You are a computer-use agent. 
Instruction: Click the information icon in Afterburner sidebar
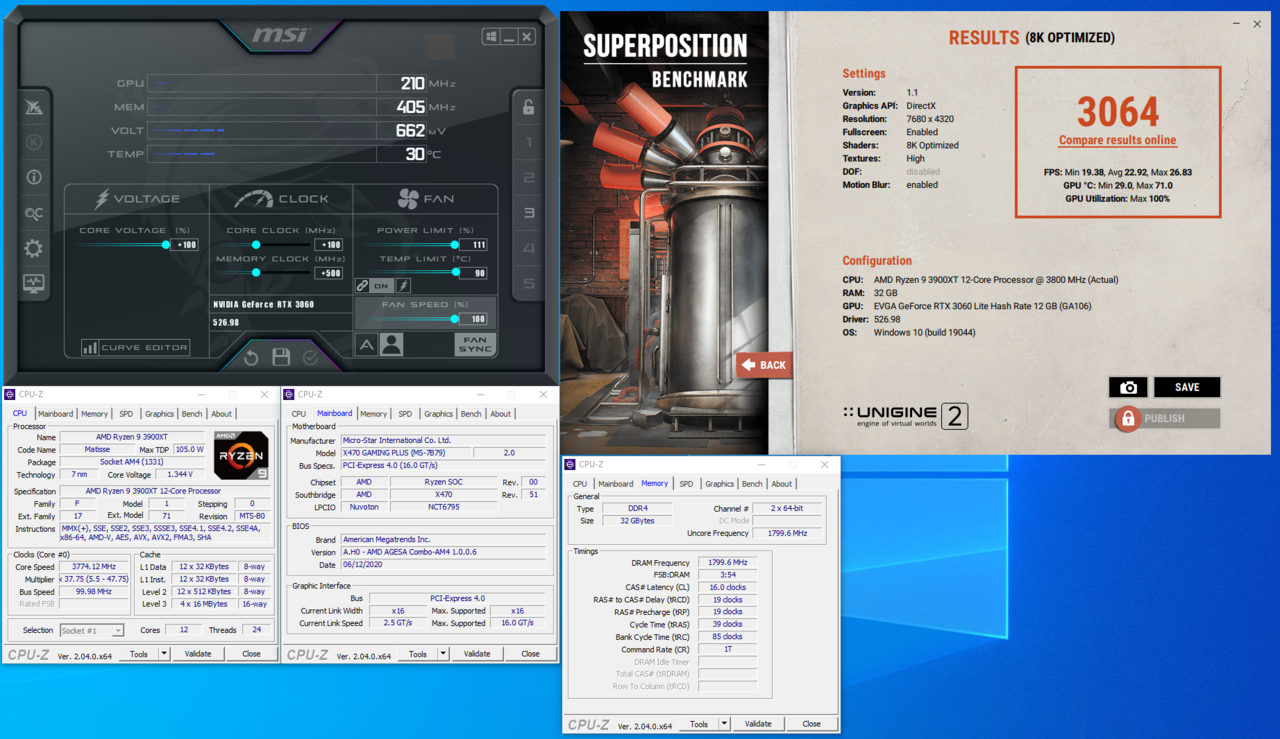pyautogui.click(x=33, y=177)
